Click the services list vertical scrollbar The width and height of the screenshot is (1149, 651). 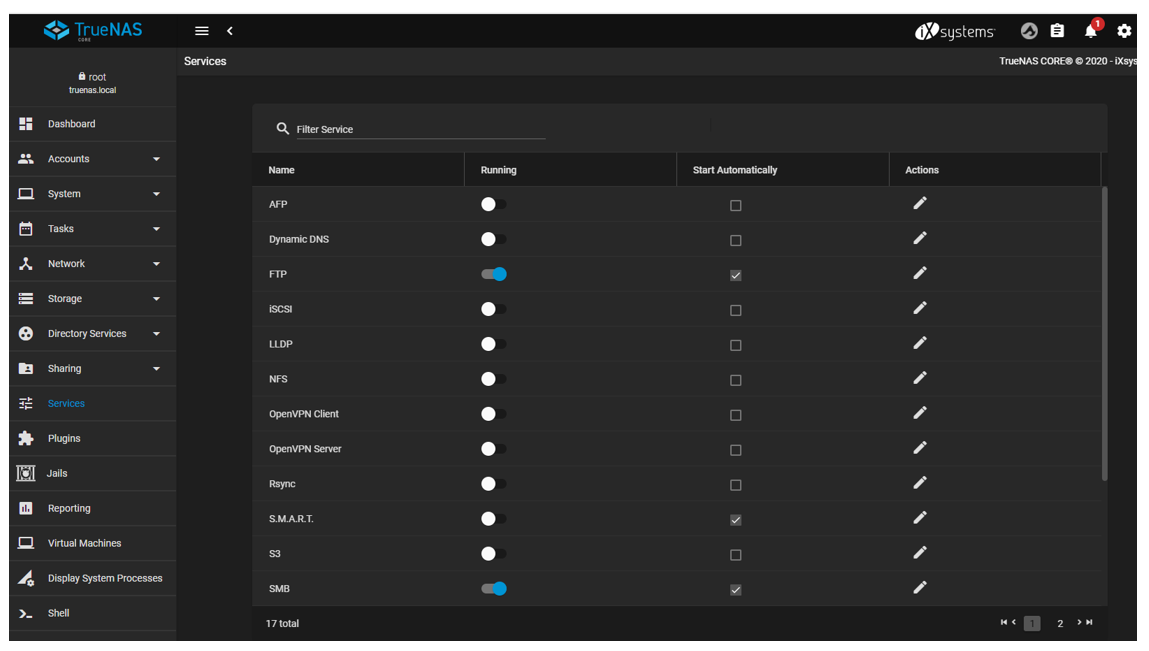pos(1104,334)
